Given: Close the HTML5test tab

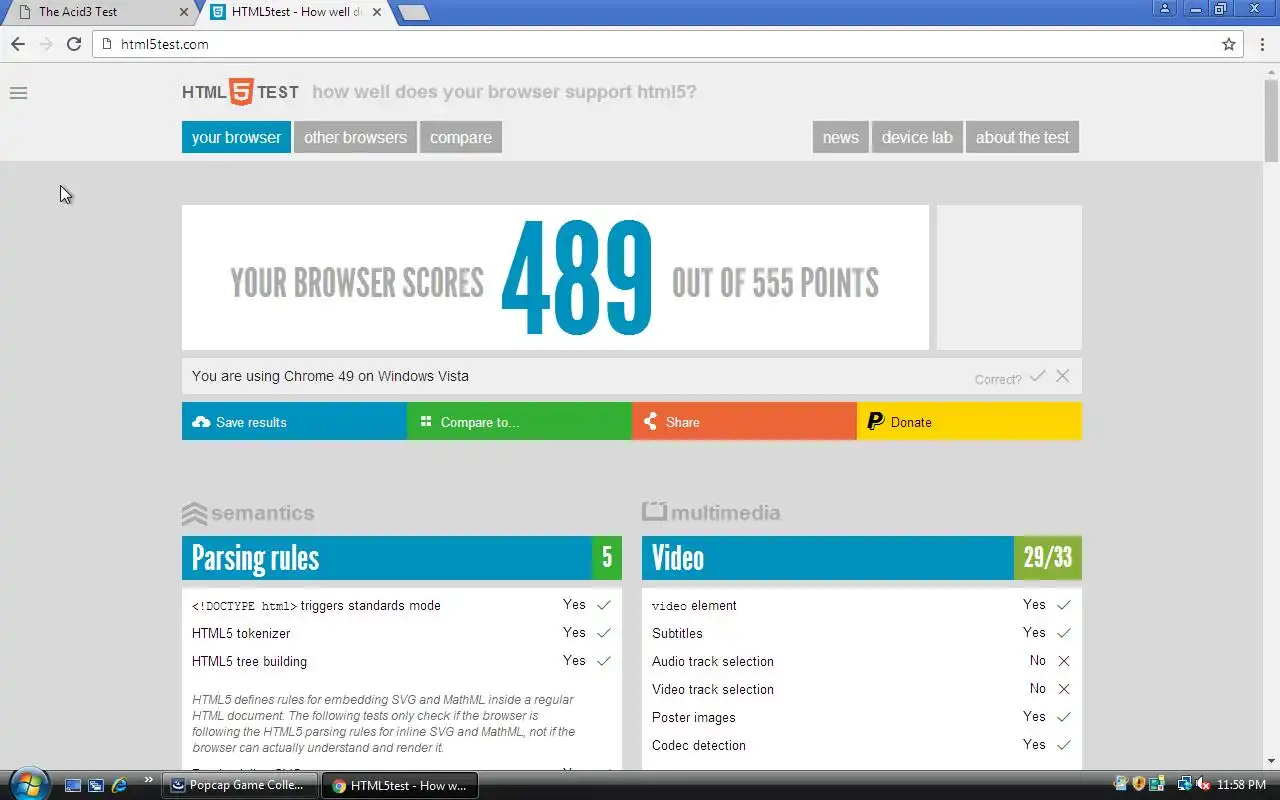Looking at the screenshot, I should (x=377, y=12).
